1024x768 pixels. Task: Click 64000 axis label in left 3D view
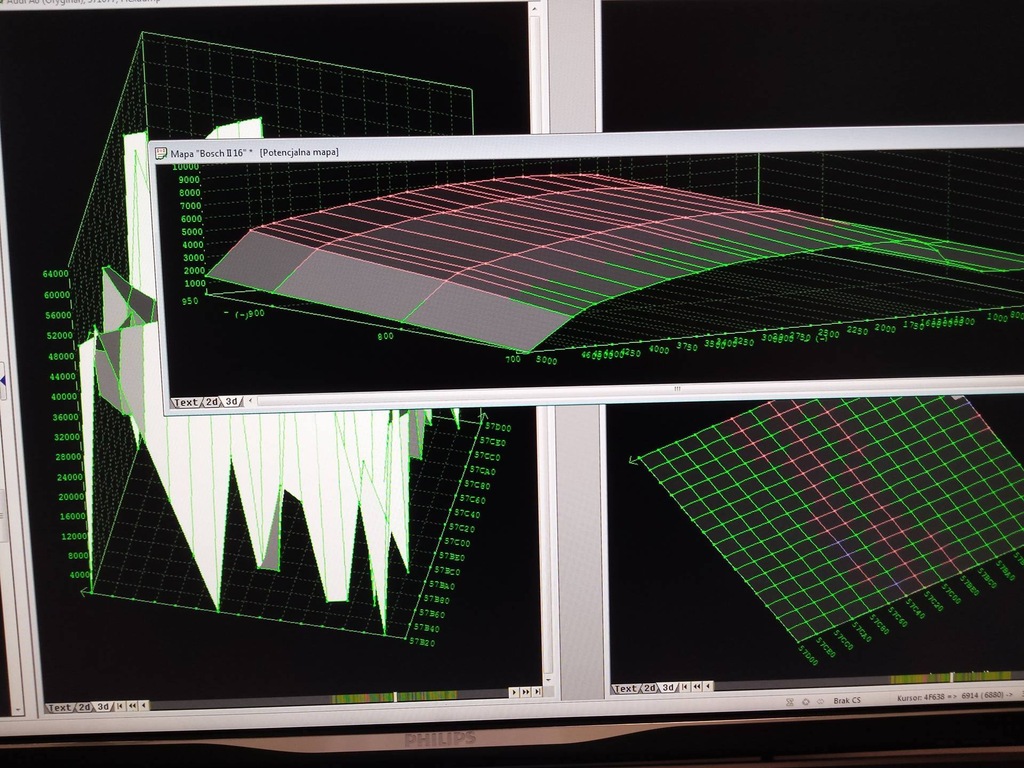(56, 274)
